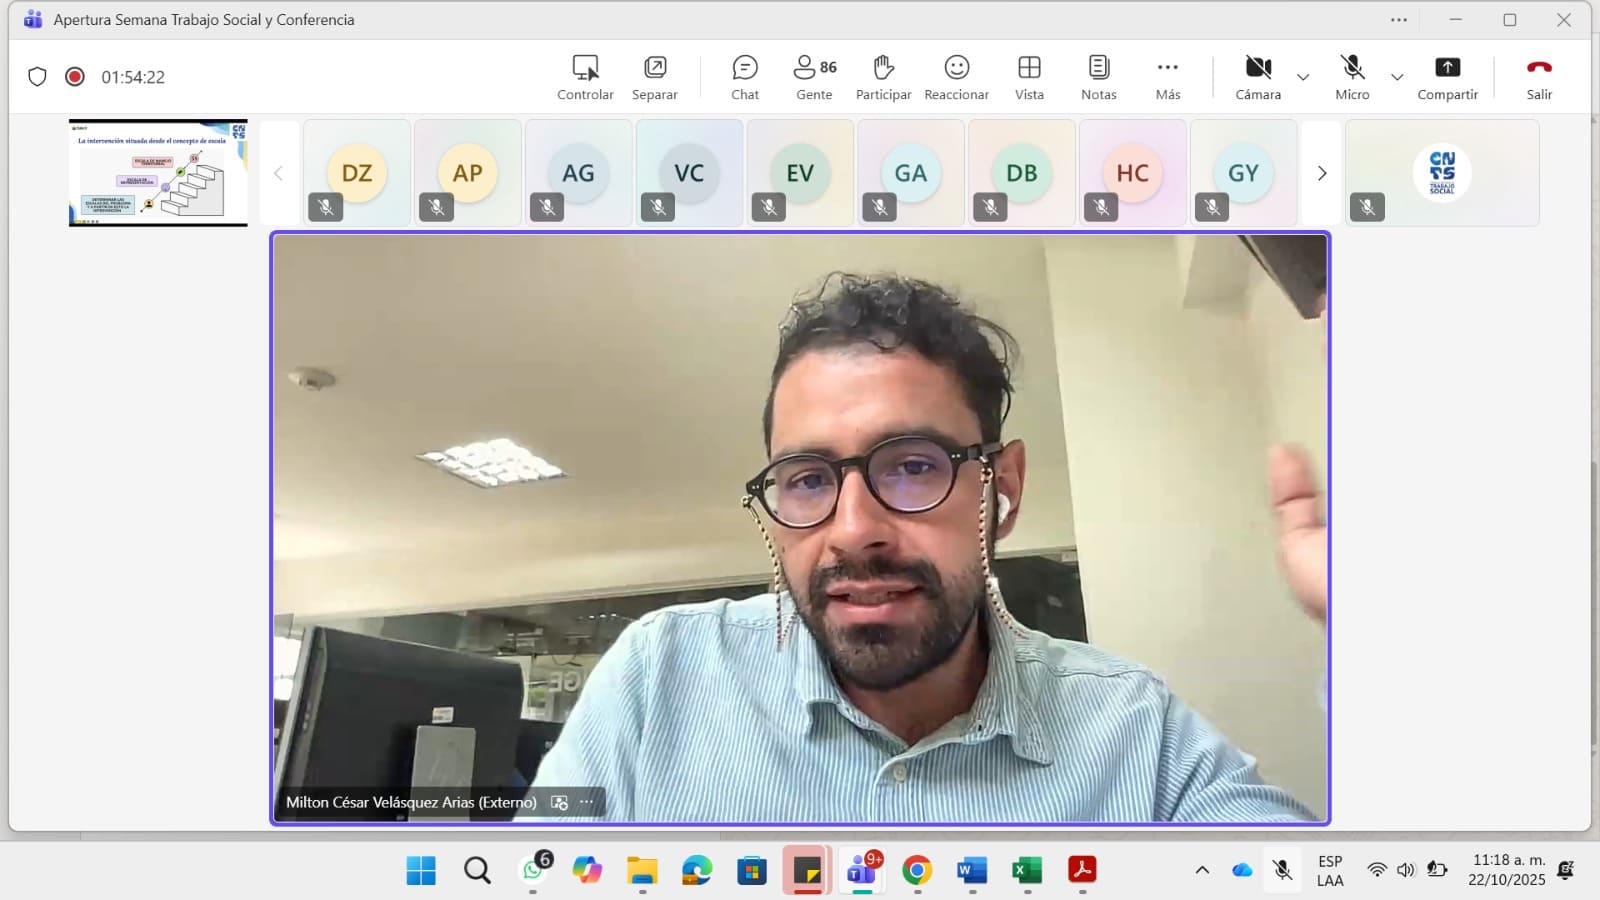Show hidden system tray icons
This screenshot has width=1600, height=900.
click(1202, 870)
